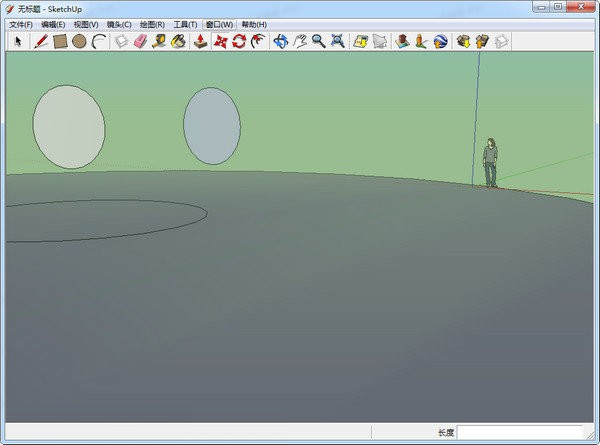Select the Paint Bucket tool
Viewport: 600px width, 445px height.
(x=178, y=41)
